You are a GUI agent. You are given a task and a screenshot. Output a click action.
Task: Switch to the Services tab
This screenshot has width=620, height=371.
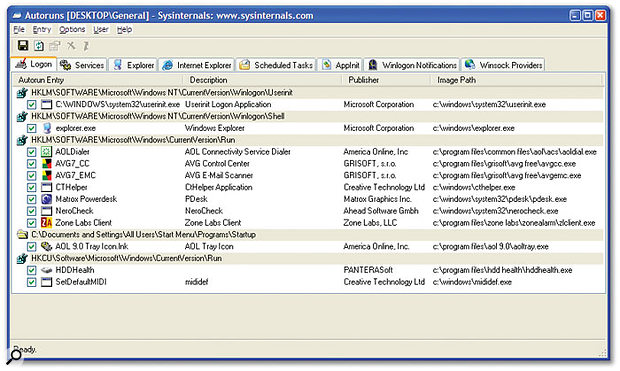(x=83, y=65)
